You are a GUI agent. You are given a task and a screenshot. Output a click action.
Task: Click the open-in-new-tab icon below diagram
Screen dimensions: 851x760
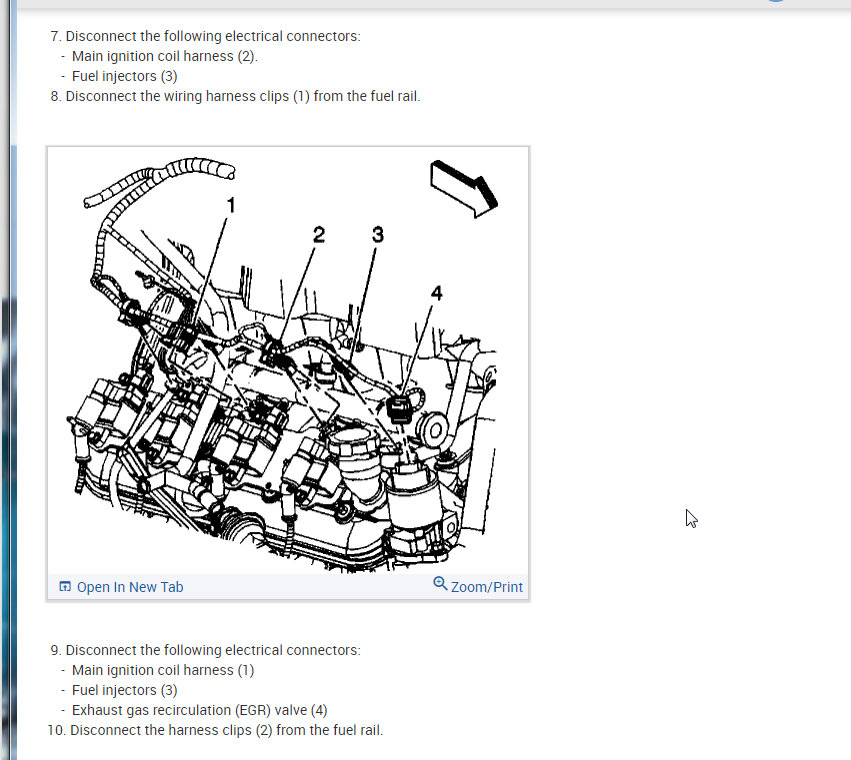coord(65,586)
